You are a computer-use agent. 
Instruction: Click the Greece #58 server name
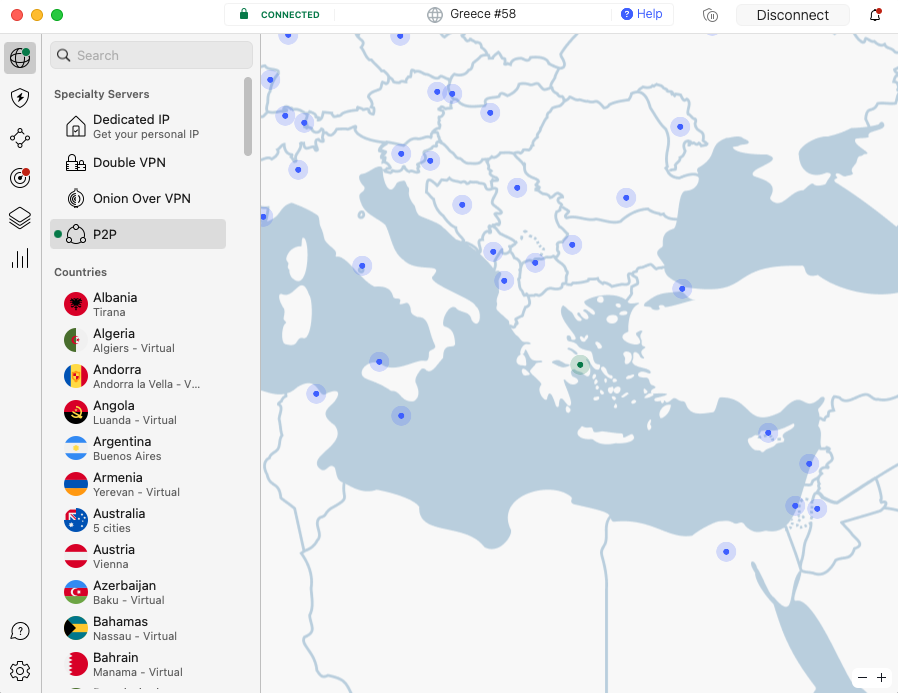click(x=483, y=14)
